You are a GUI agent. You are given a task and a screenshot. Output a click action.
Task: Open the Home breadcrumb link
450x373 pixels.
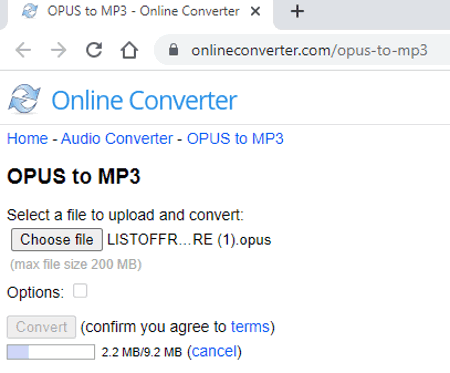[x=28, y=139]
